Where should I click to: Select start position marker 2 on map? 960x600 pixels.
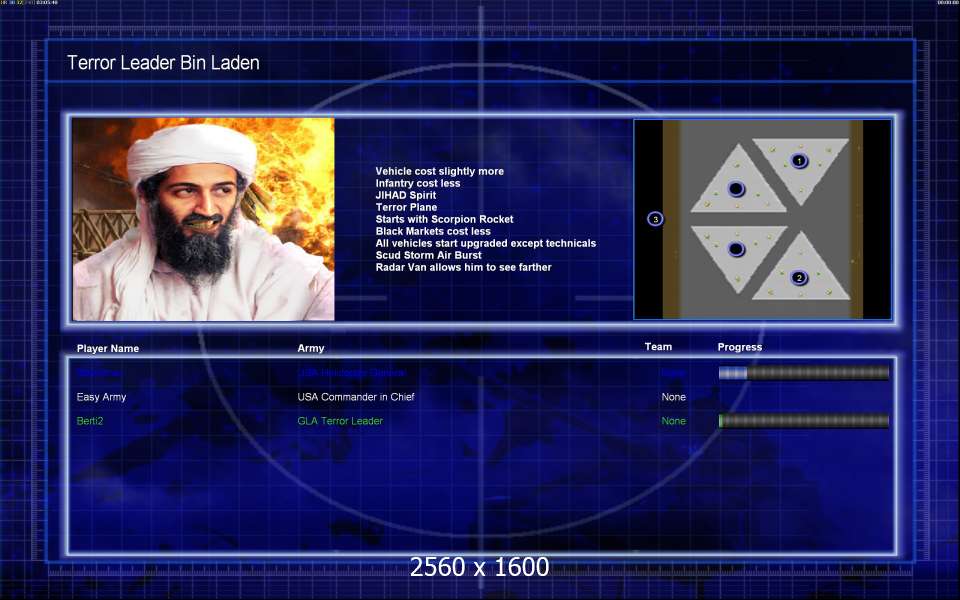click(799, 278)
